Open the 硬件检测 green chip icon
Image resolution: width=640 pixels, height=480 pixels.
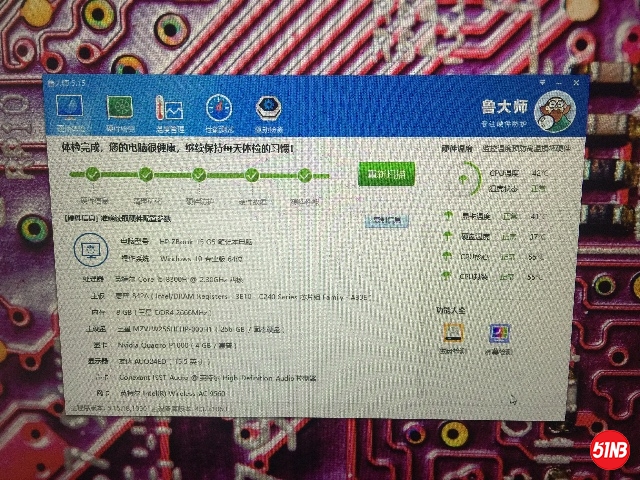click(x=120, y=113)
